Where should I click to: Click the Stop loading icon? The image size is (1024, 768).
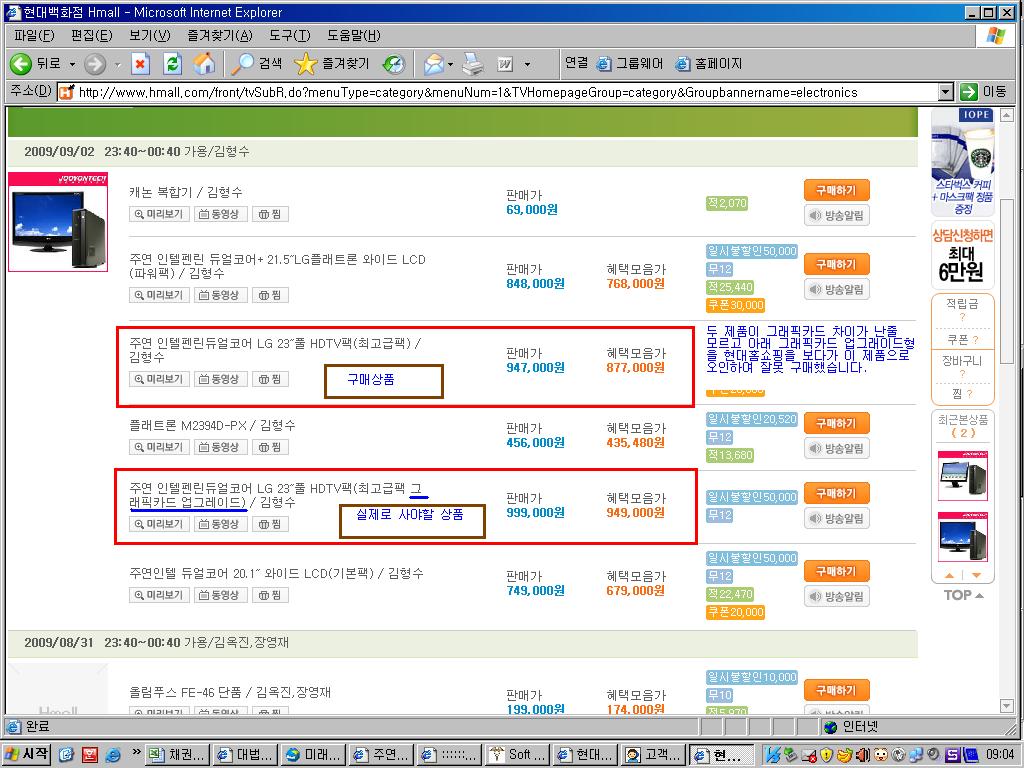click(x=140, y=63)
